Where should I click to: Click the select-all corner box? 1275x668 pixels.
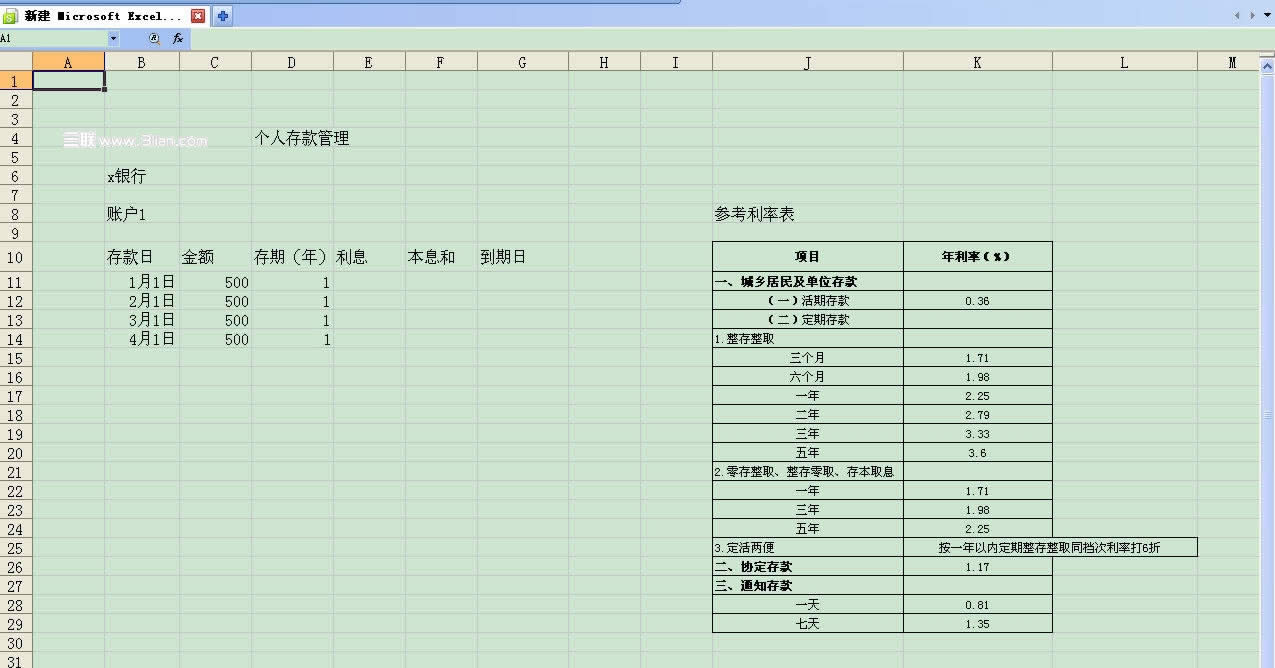coord(16,62)
